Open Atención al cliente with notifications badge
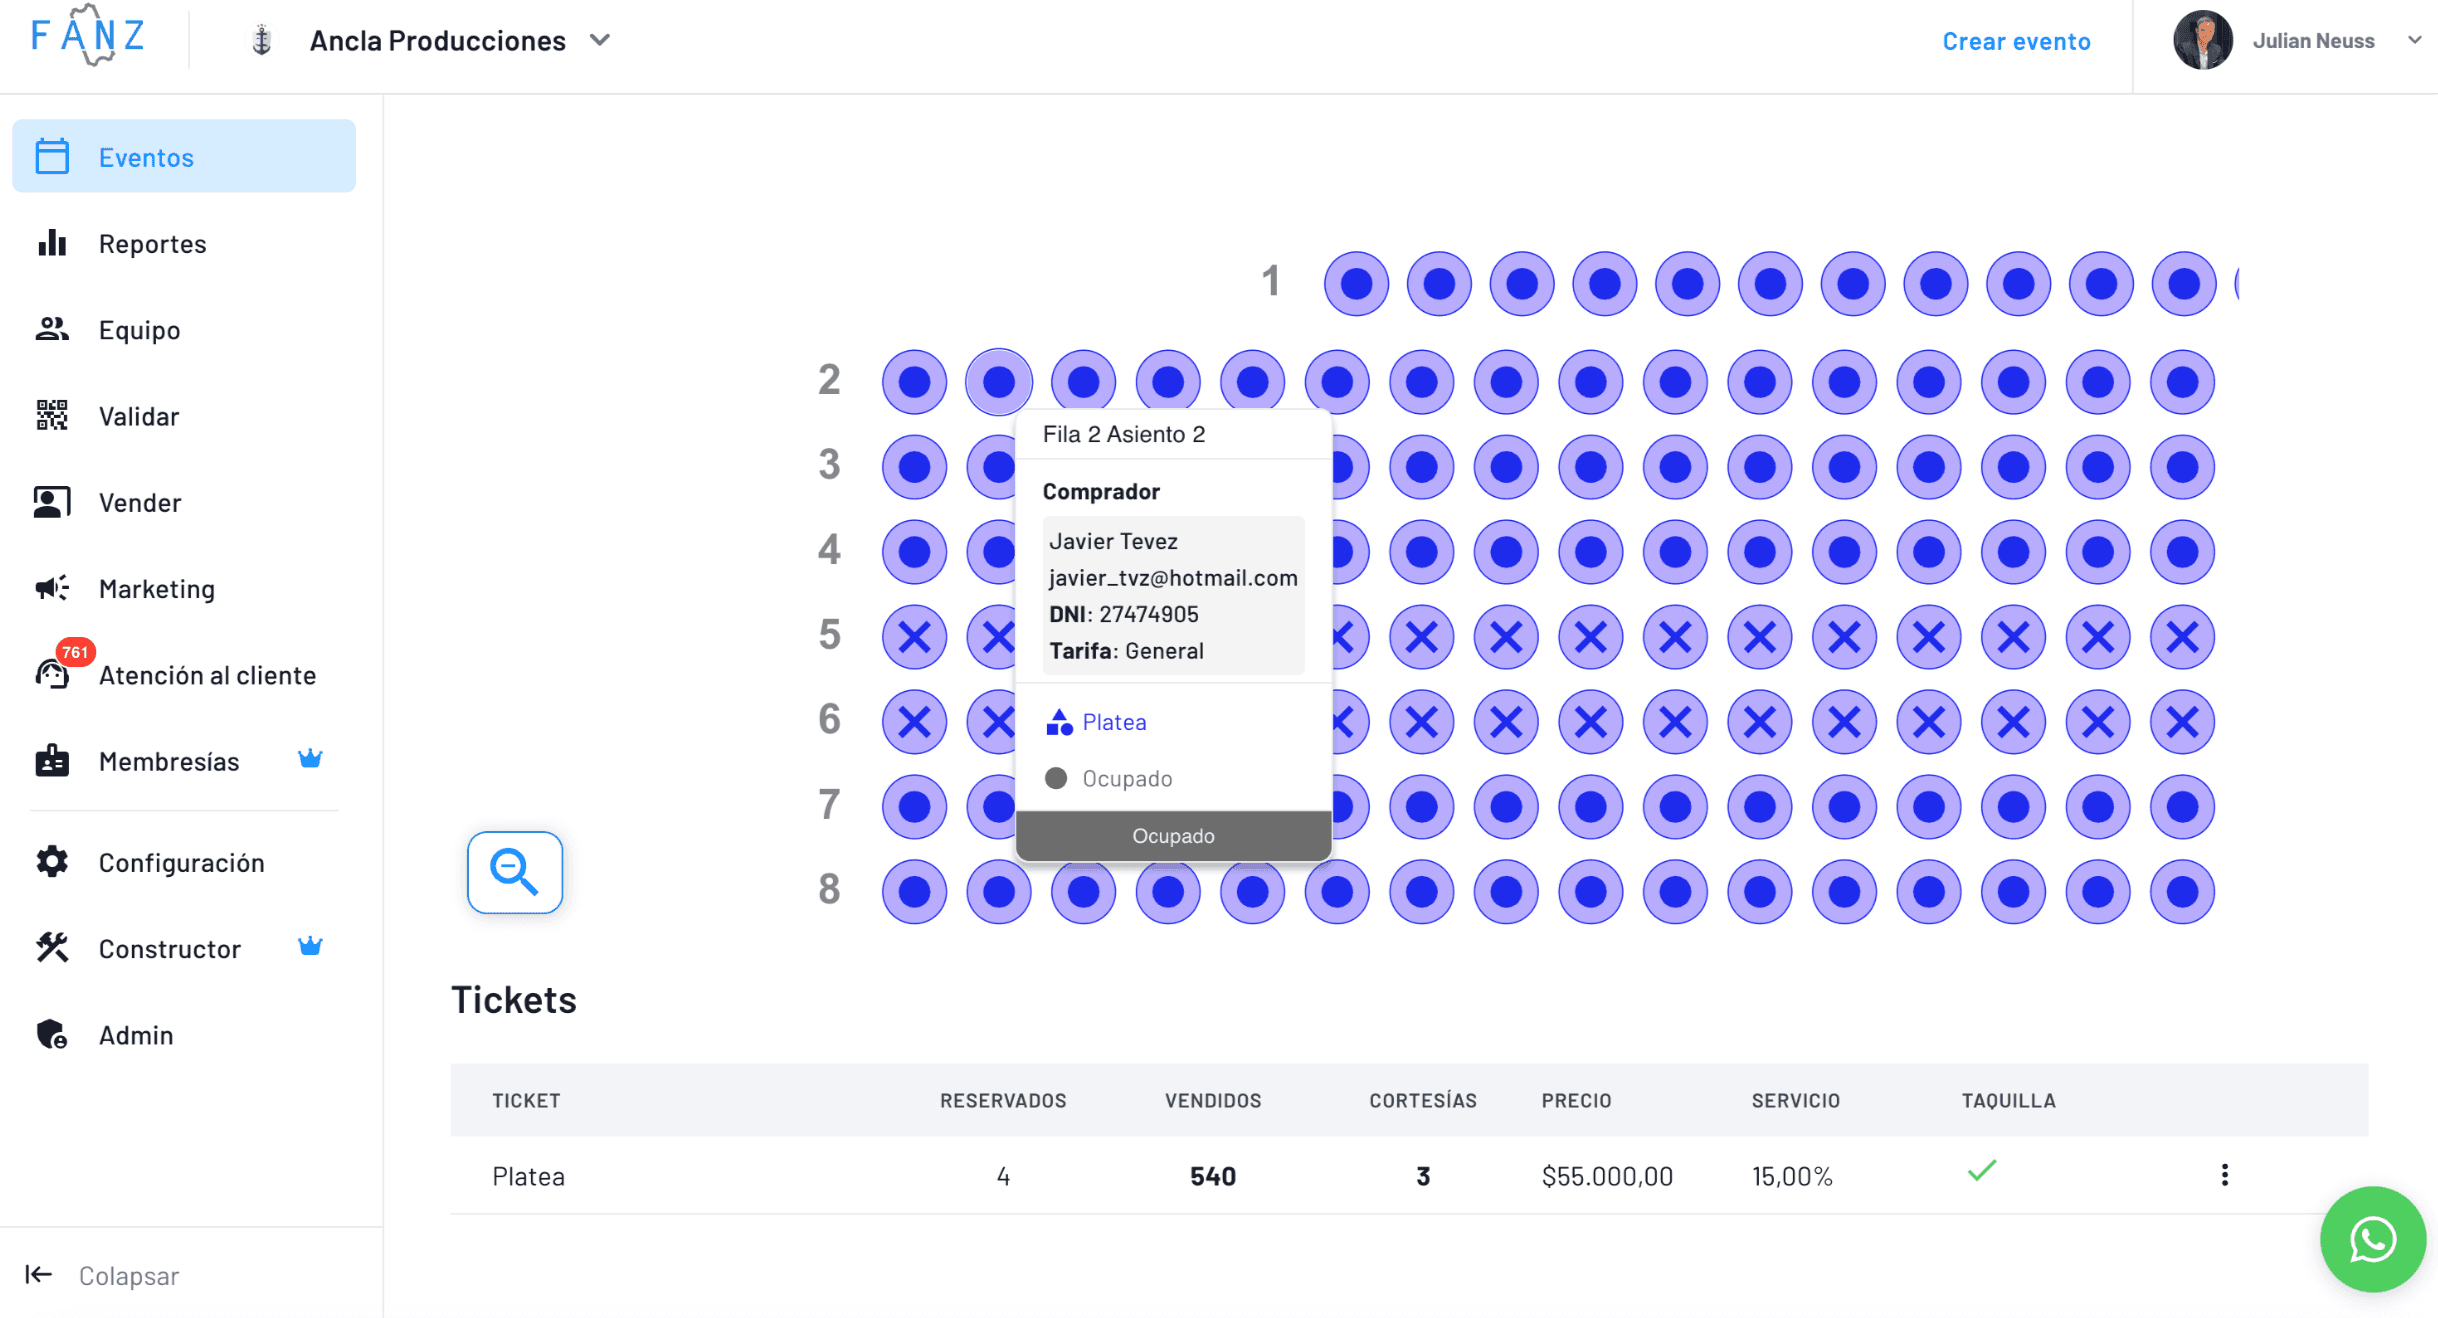2438x1318 pixels. click(207, 675)
